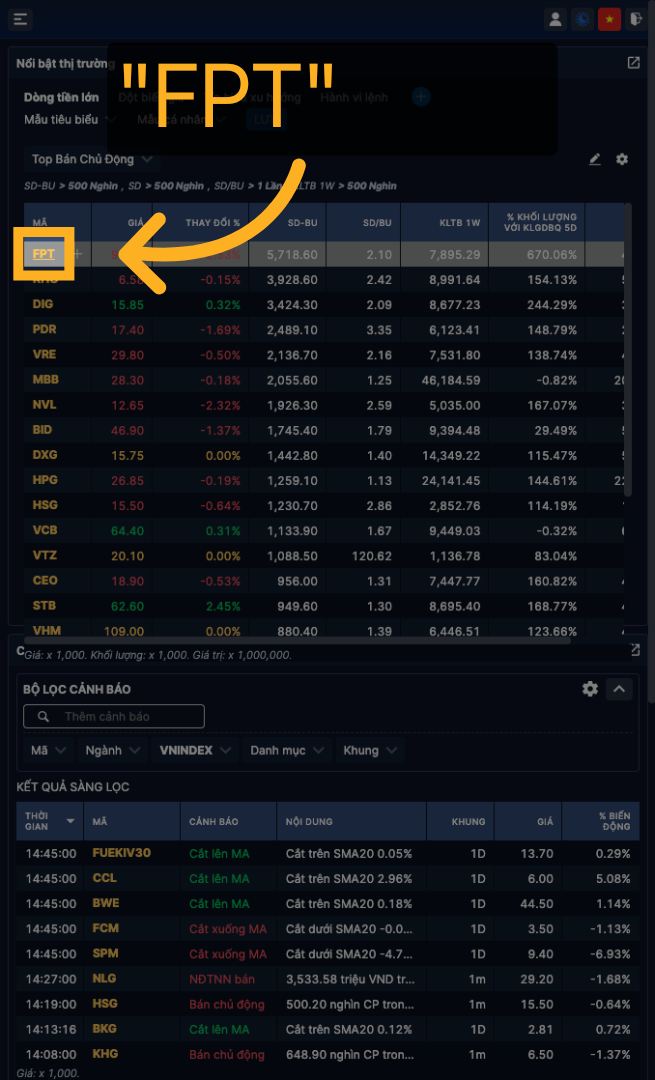
Task: Open the DIG ticker row
Action: point(43,304)
